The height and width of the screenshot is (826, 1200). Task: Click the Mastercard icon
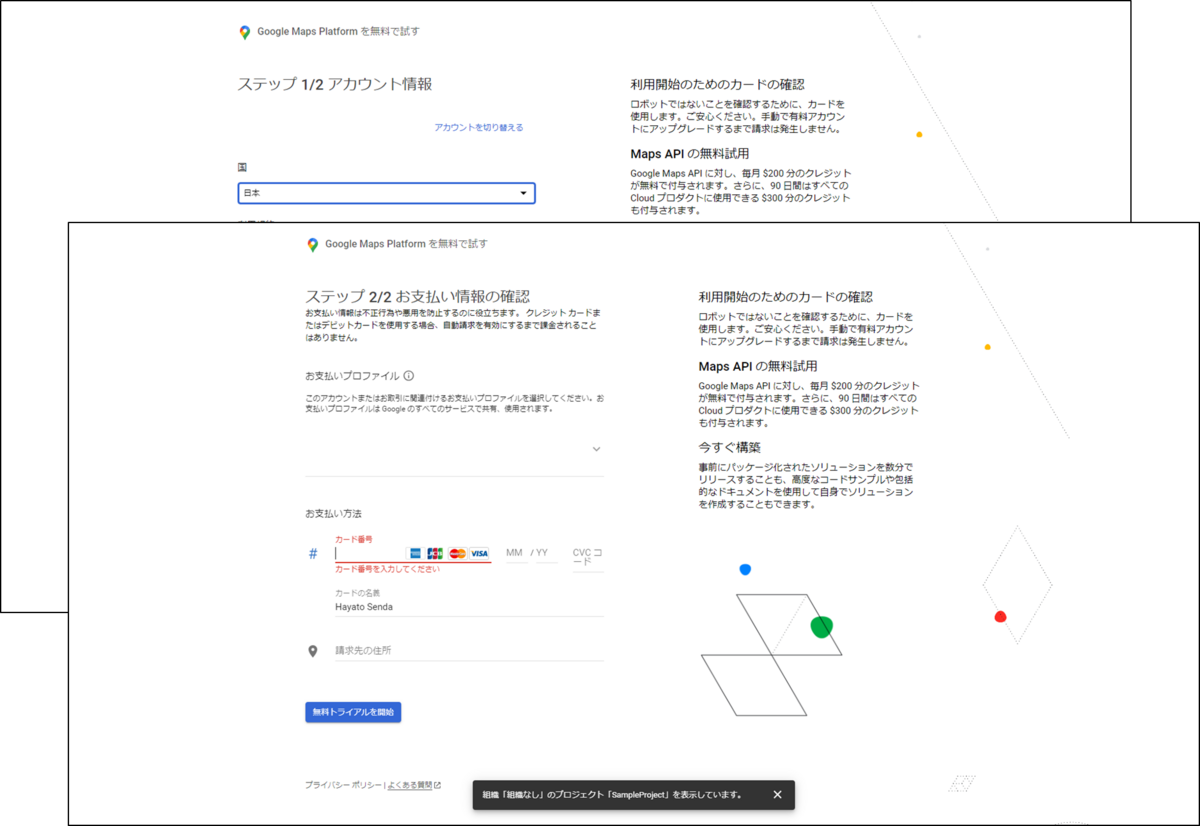click(x=457, y=553)
